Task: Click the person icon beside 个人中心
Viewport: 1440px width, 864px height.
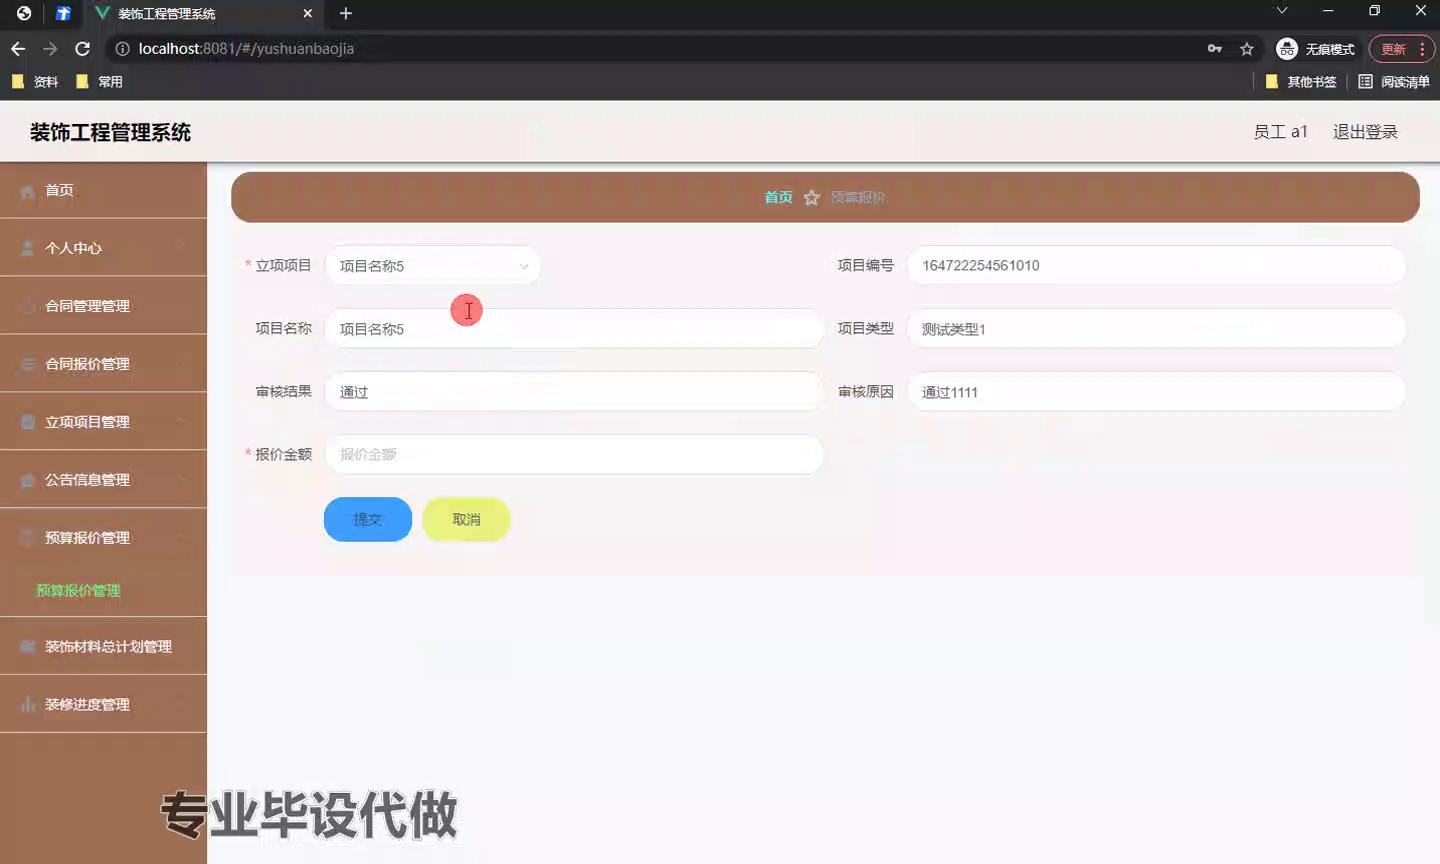Action: [x=28, y=248]
